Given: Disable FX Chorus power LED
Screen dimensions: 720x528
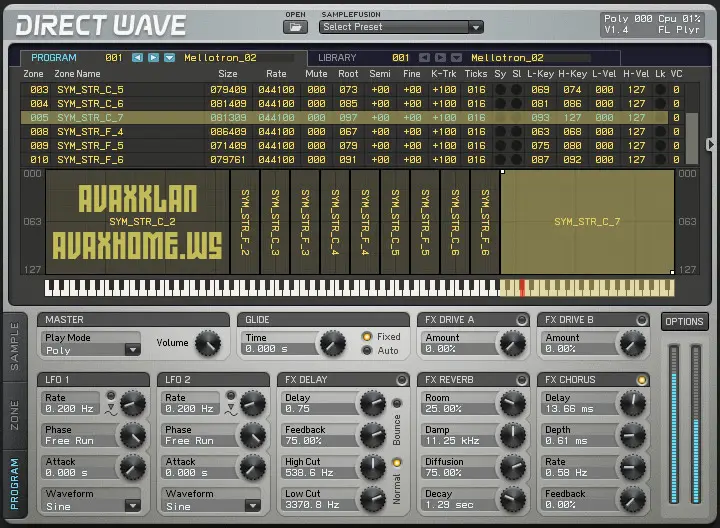Looking at the screenshot, I should pos(641,380).
